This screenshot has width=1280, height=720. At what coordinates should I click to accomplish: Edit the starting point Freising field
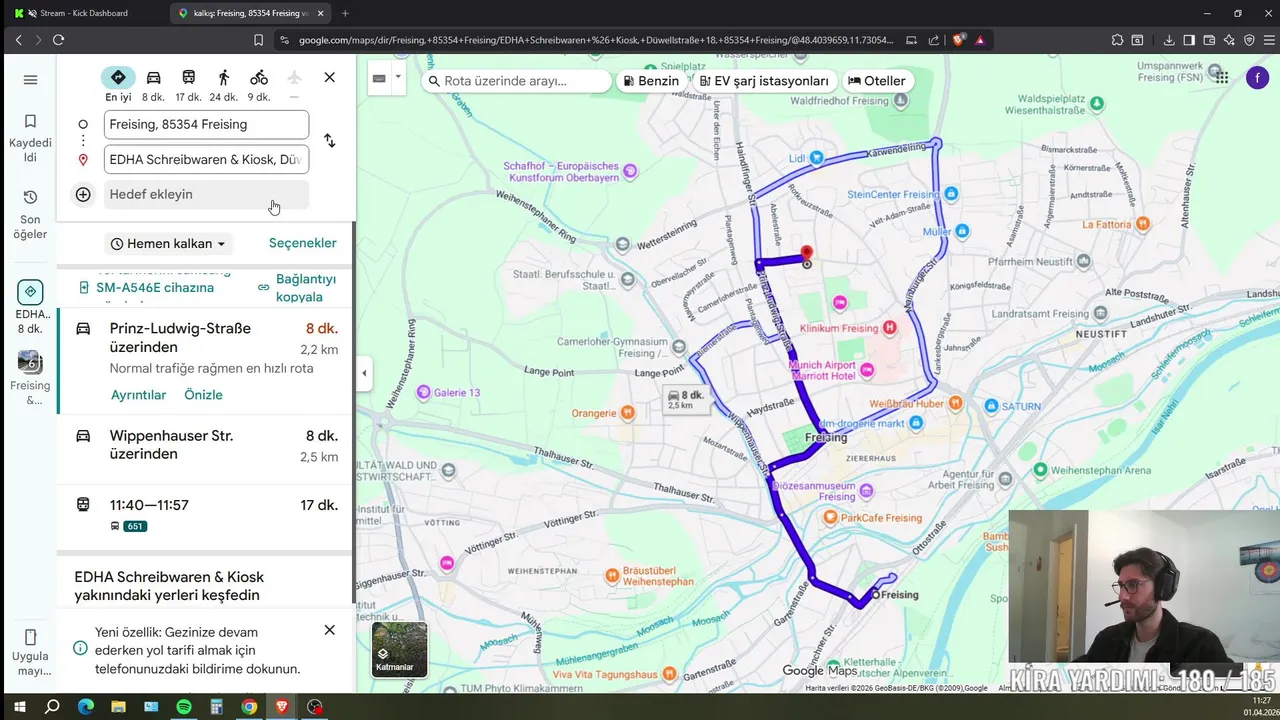coord(206,124)
